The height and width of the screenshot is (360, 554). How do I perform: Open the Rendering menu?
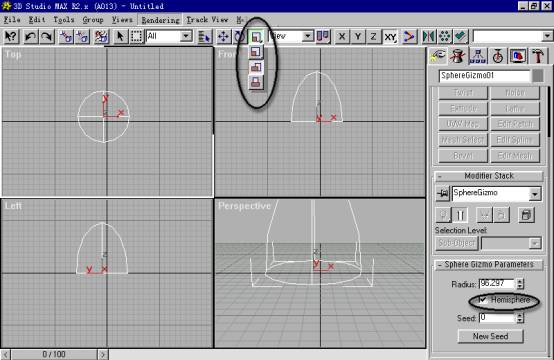click(x=160, y=20)
